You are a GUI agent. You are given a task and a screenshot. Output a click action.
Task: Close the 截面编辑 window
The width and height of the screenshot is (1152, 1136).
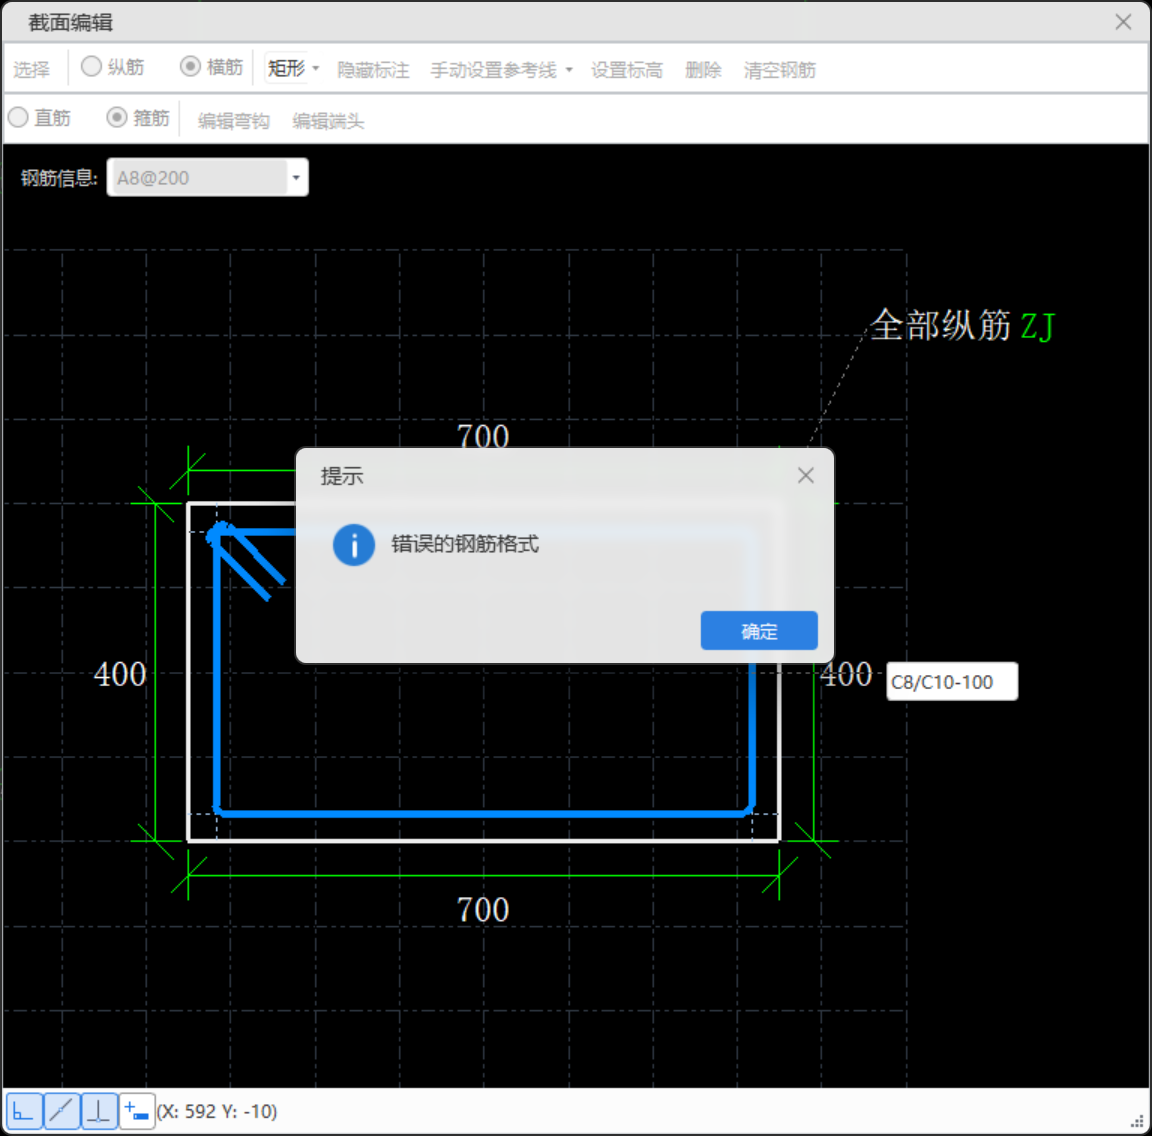pos(1123,22)
